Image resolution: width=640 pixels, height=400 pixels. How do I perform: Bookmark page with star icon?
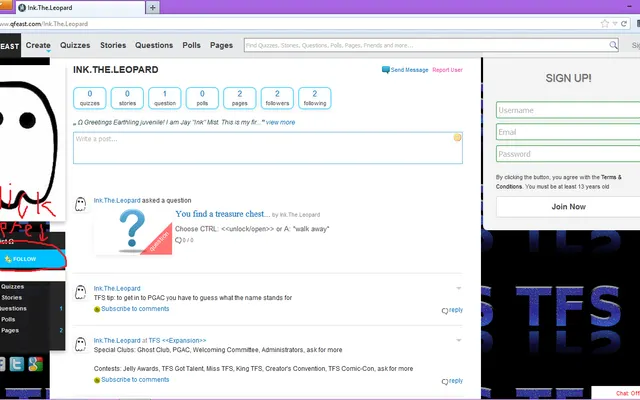(x=604, y=24)
